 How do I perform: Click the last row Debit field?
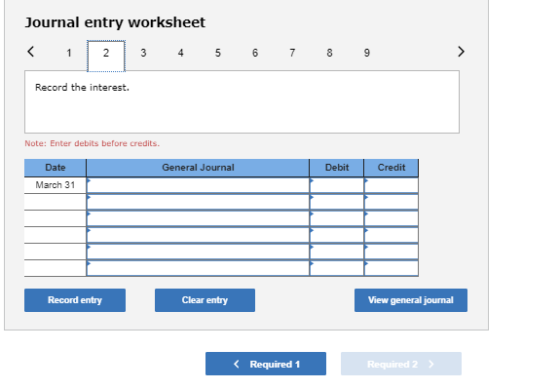coord(337,268)
